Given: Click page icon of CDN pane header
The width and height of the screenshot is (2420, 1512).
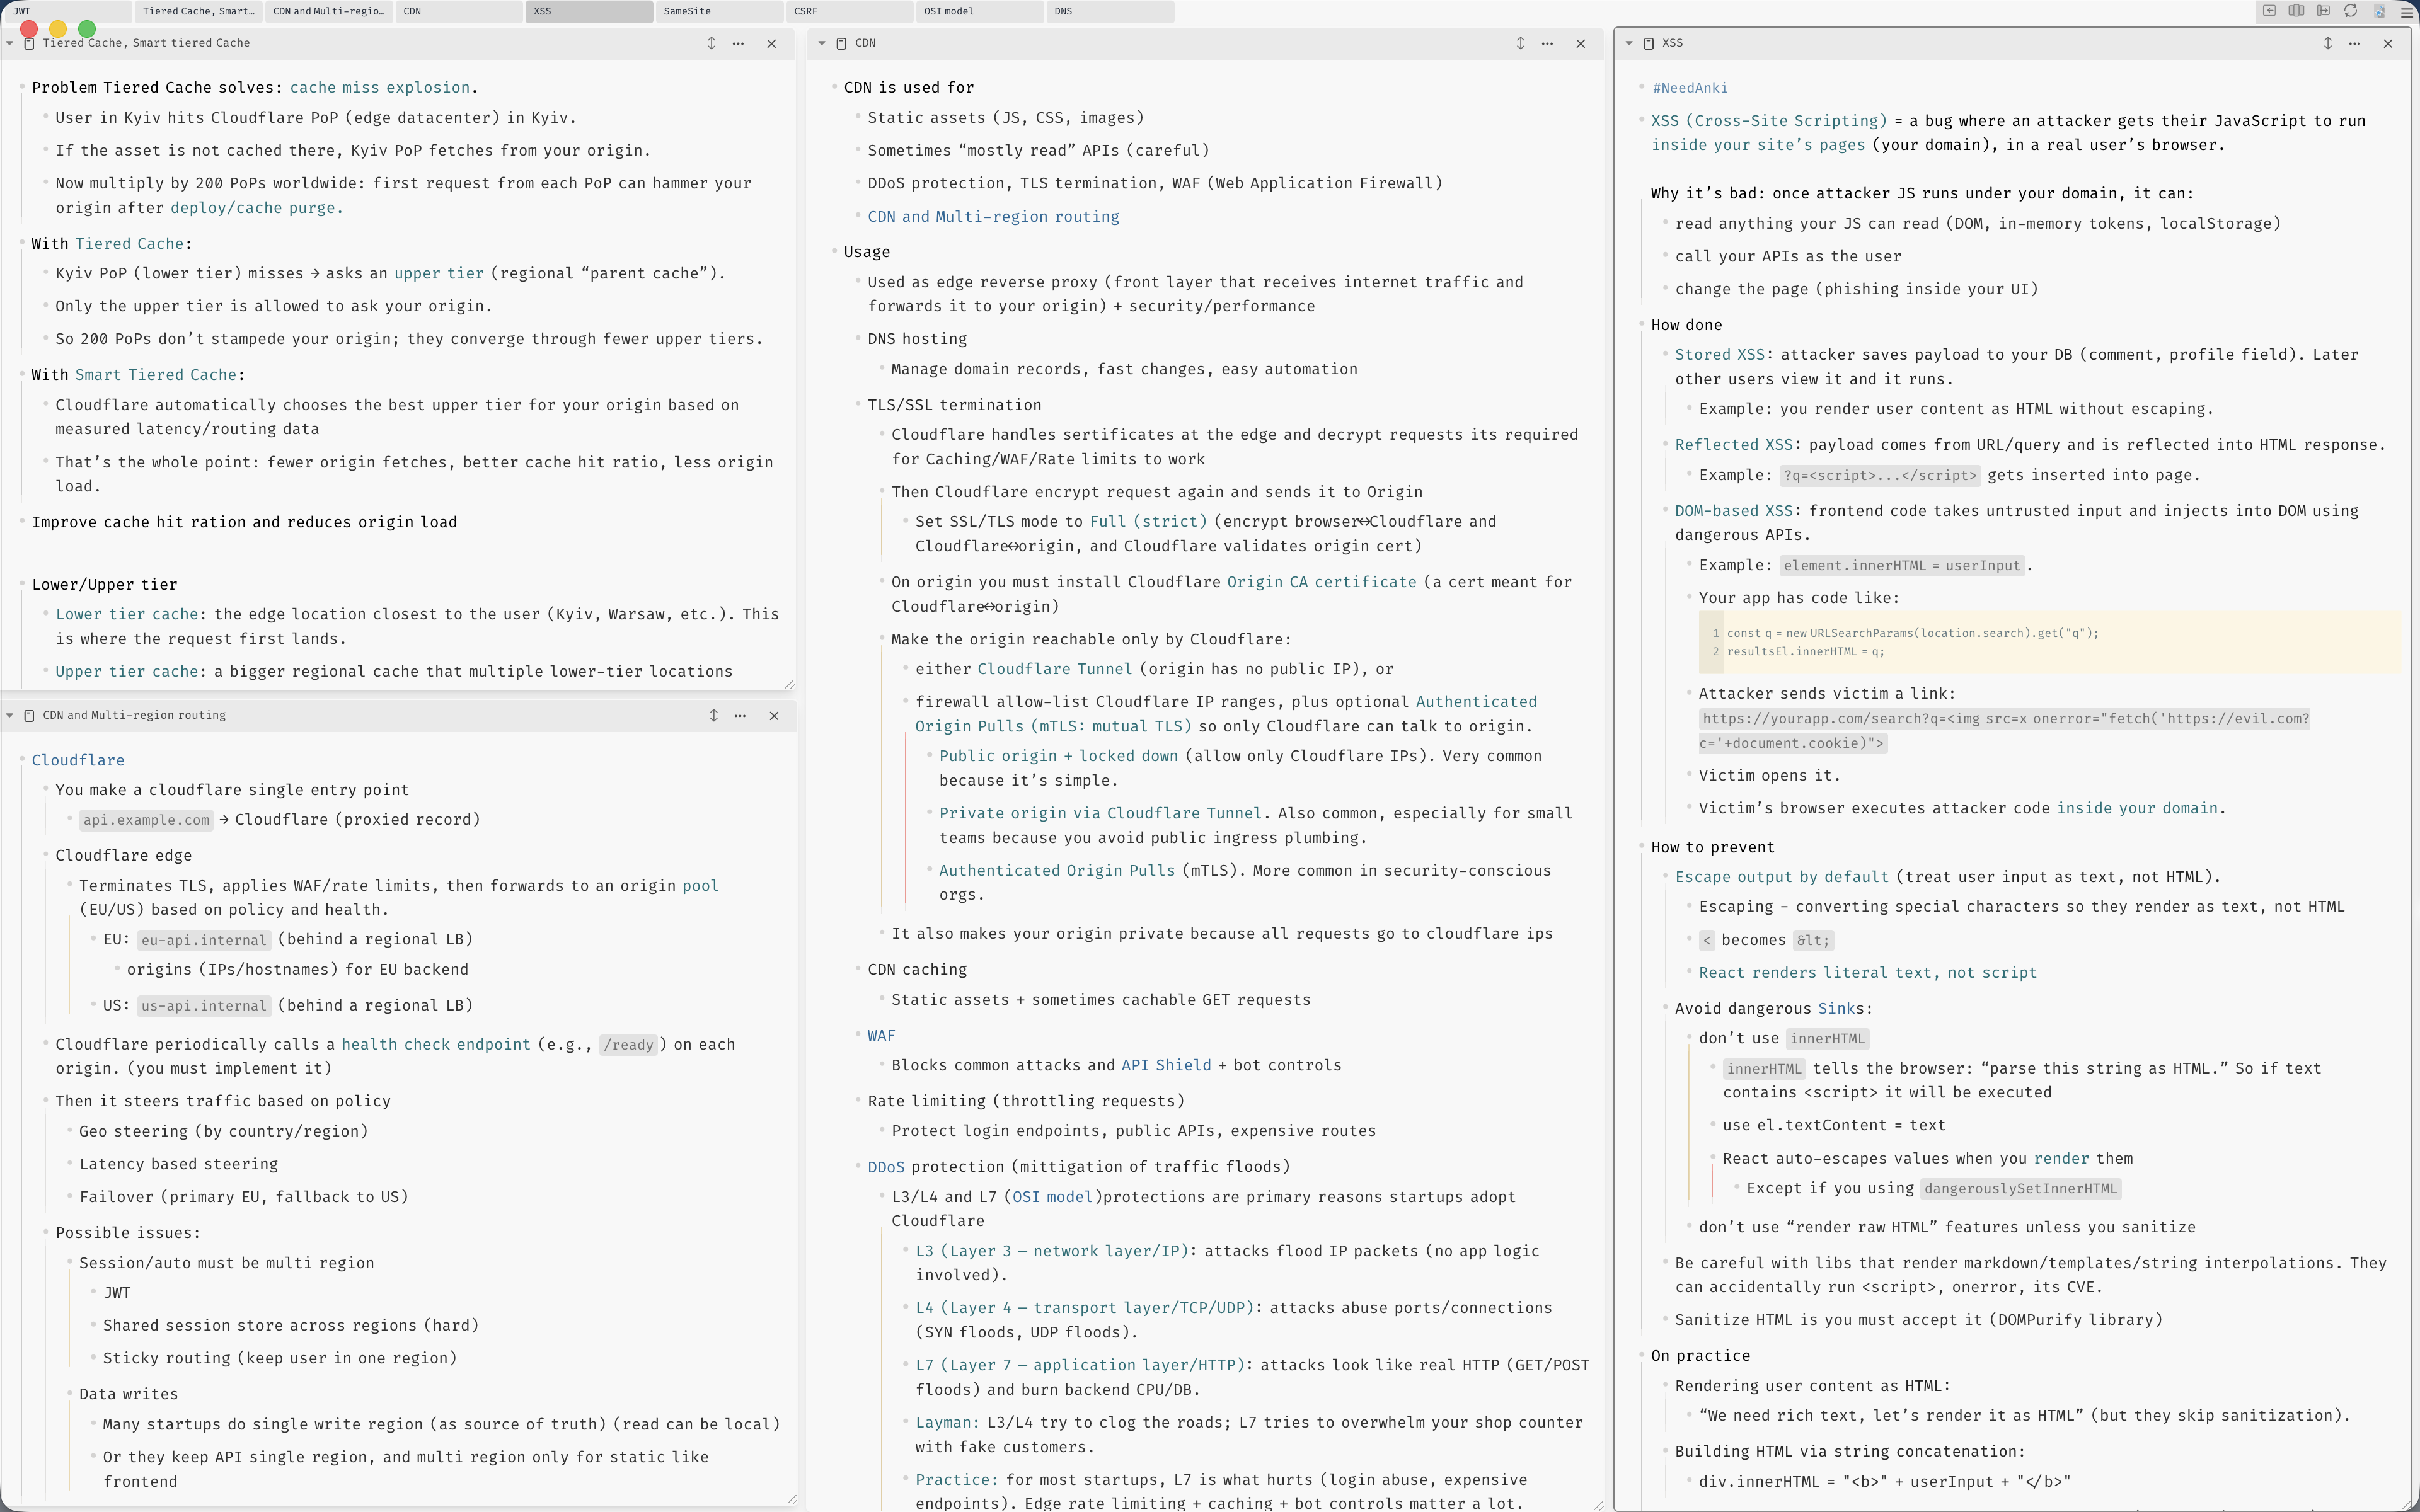Looking at the screenshot, I should tap(842, 43).
